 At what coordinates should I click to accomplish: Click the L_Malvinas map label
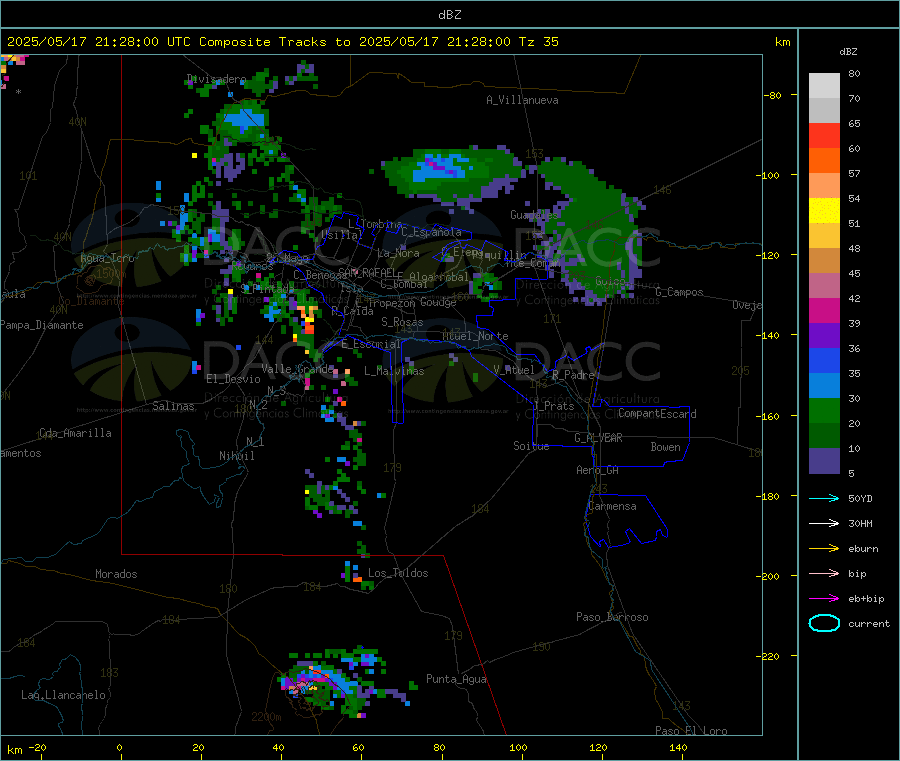pos(394,371)
